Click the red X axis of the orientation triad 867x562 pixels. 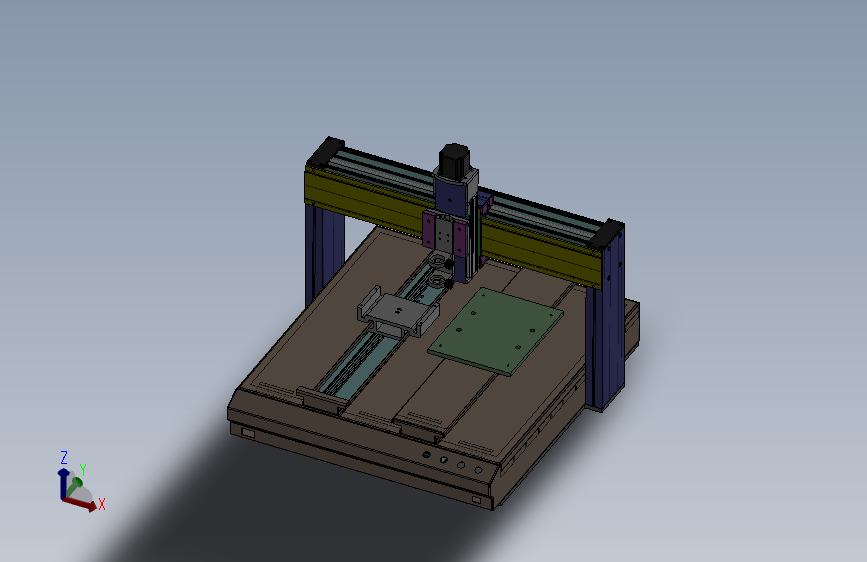81,504
